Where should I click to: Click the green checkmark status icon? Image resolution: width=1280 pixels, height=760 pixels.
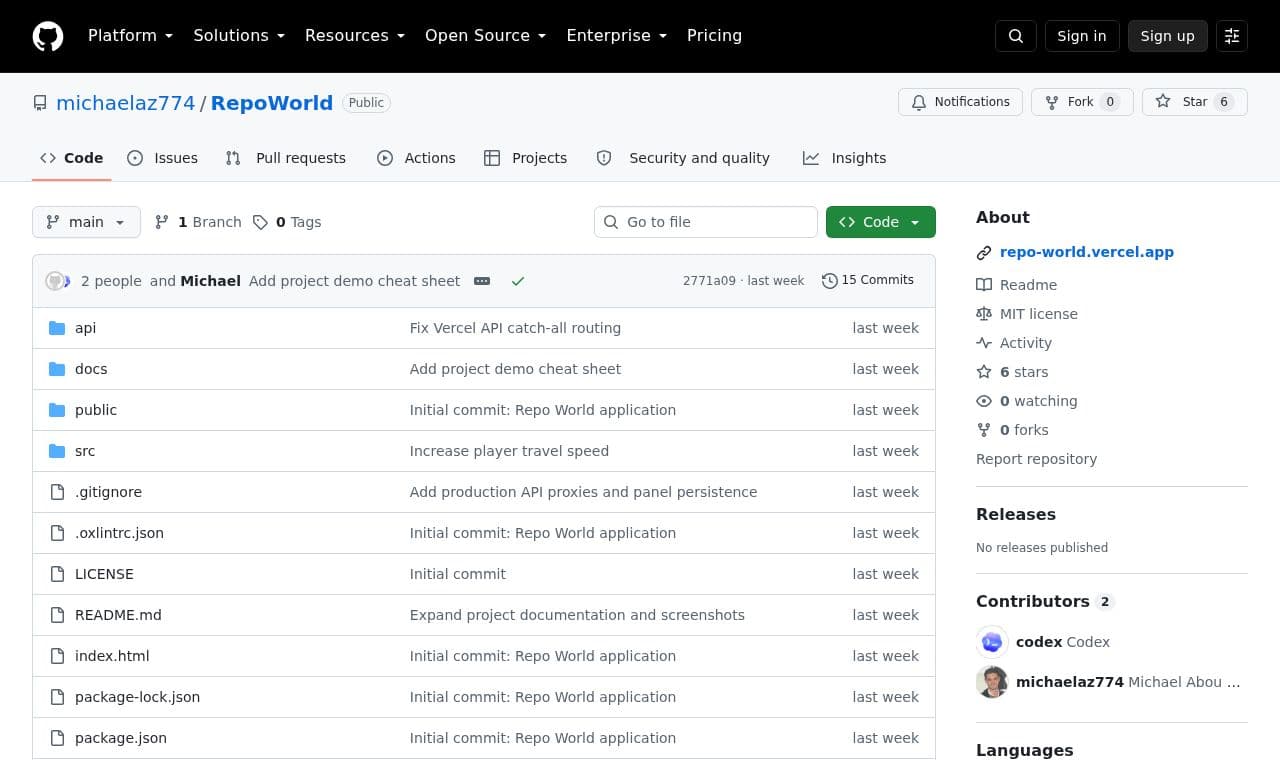click(x=518, y=281)
